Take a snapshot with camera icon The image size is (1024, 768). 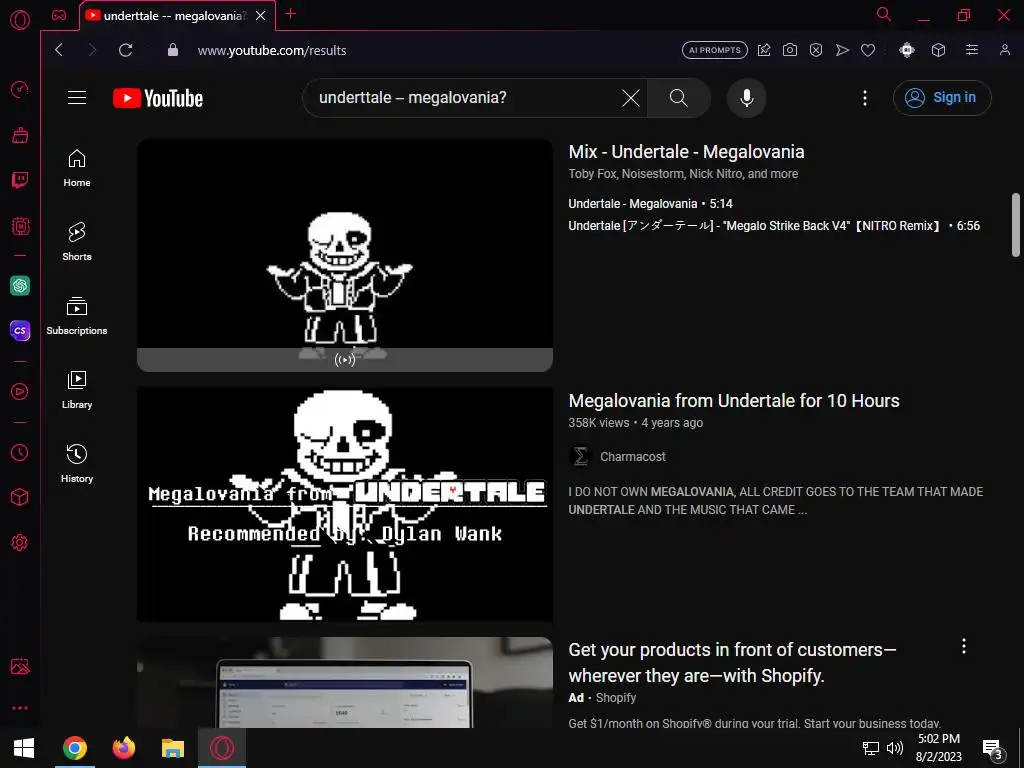pos(790,50)
